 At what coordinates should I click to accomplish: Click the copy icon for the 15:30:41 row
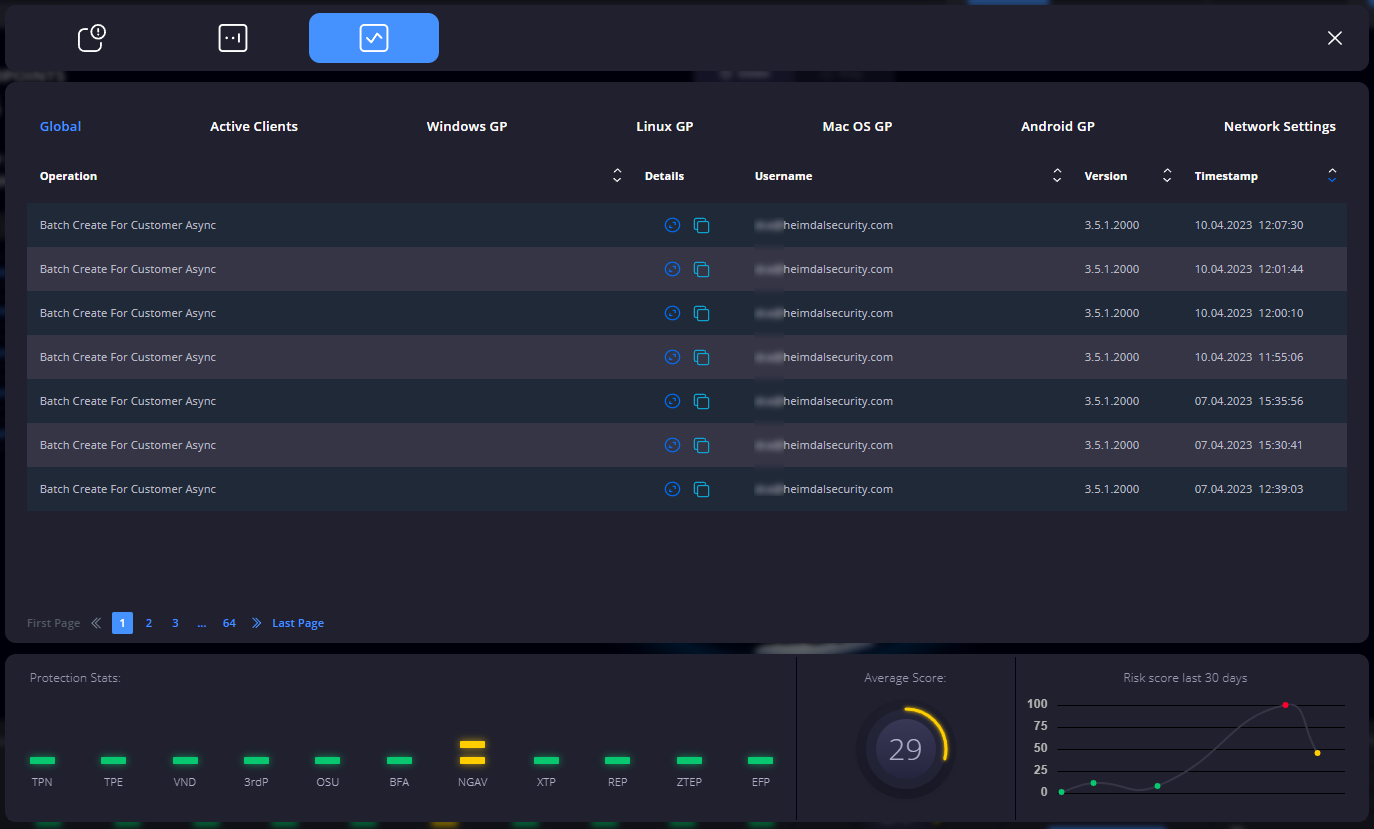pos(702,445)
